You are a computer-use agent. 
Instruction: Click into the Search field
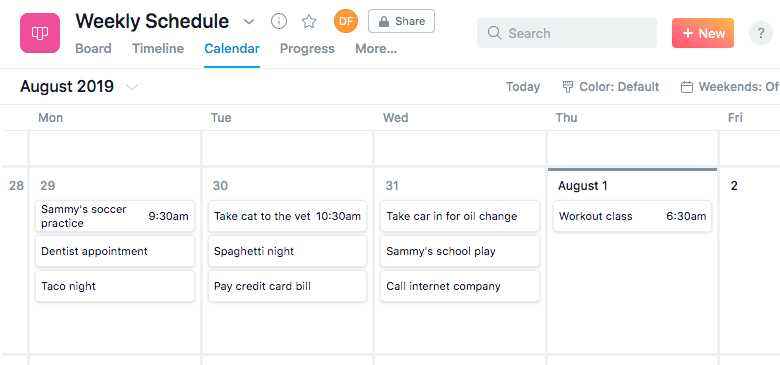567,33
